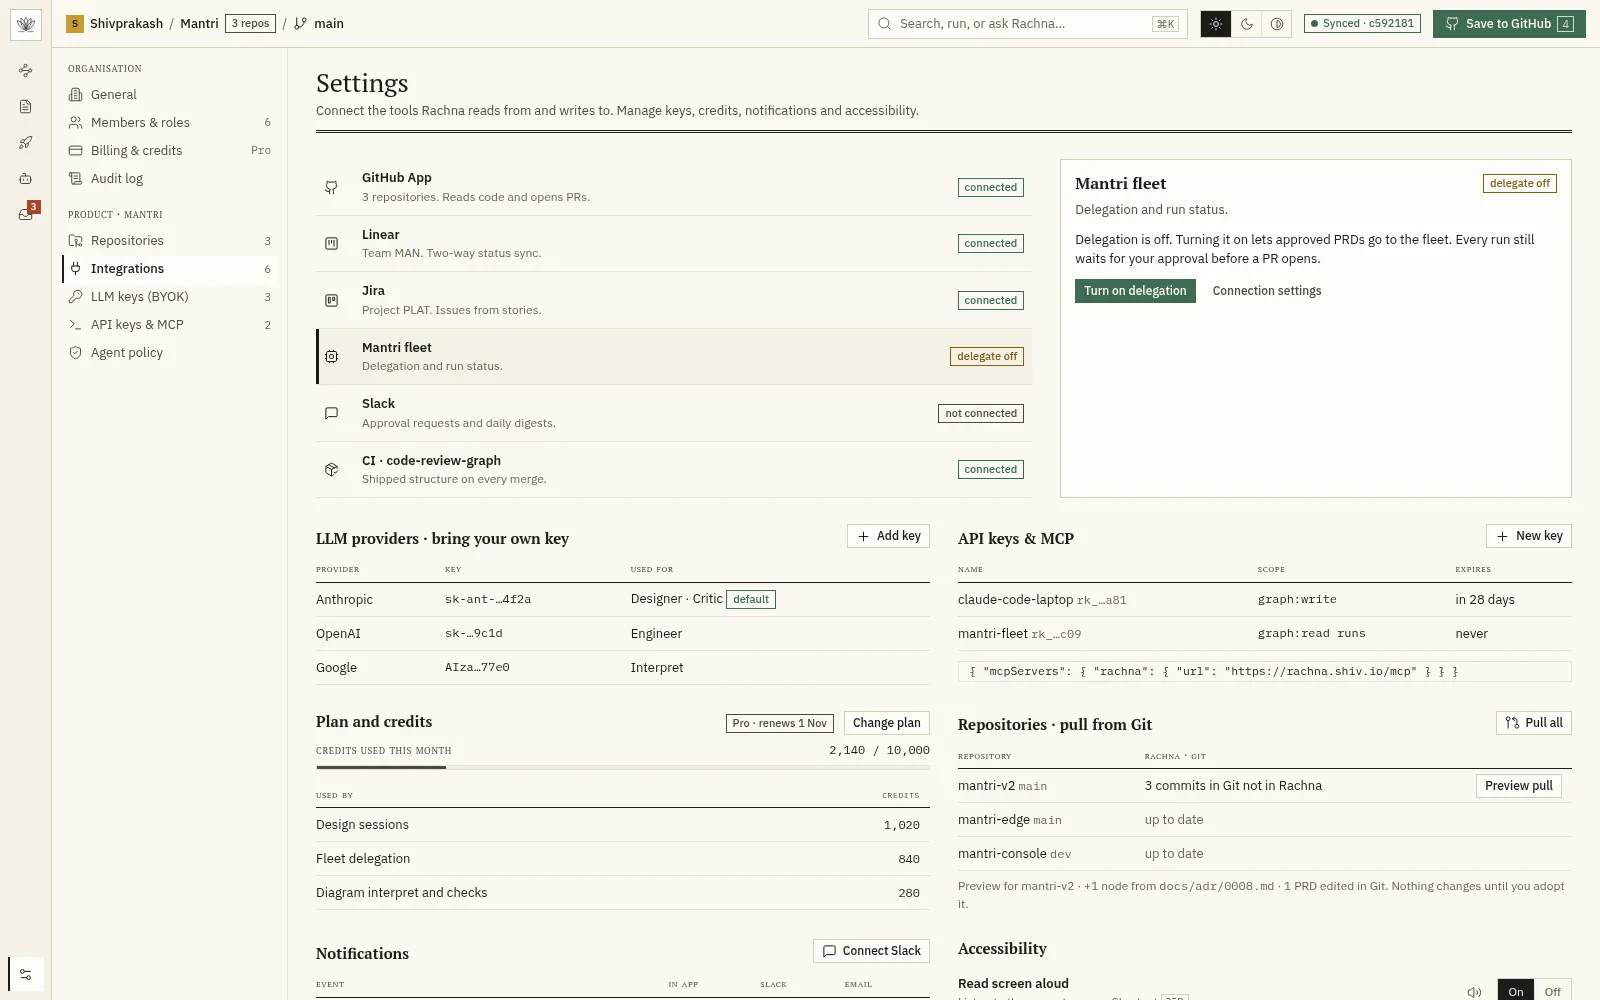Viewport: 1600px width, 1000px height.
Task: Click Change plan button
Action: pos(886,723)
